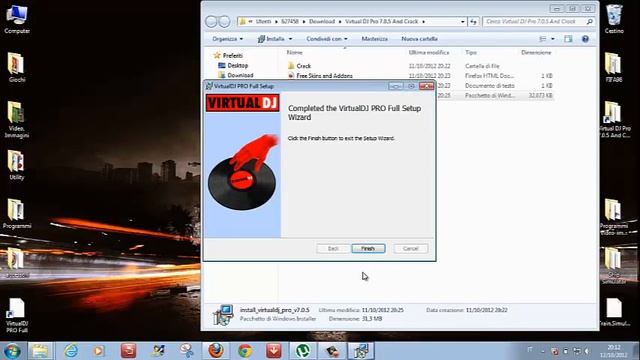Screen dimensions: 640x360
Task: Launch Firefox from the taskbar
Action: click(216, 351)
